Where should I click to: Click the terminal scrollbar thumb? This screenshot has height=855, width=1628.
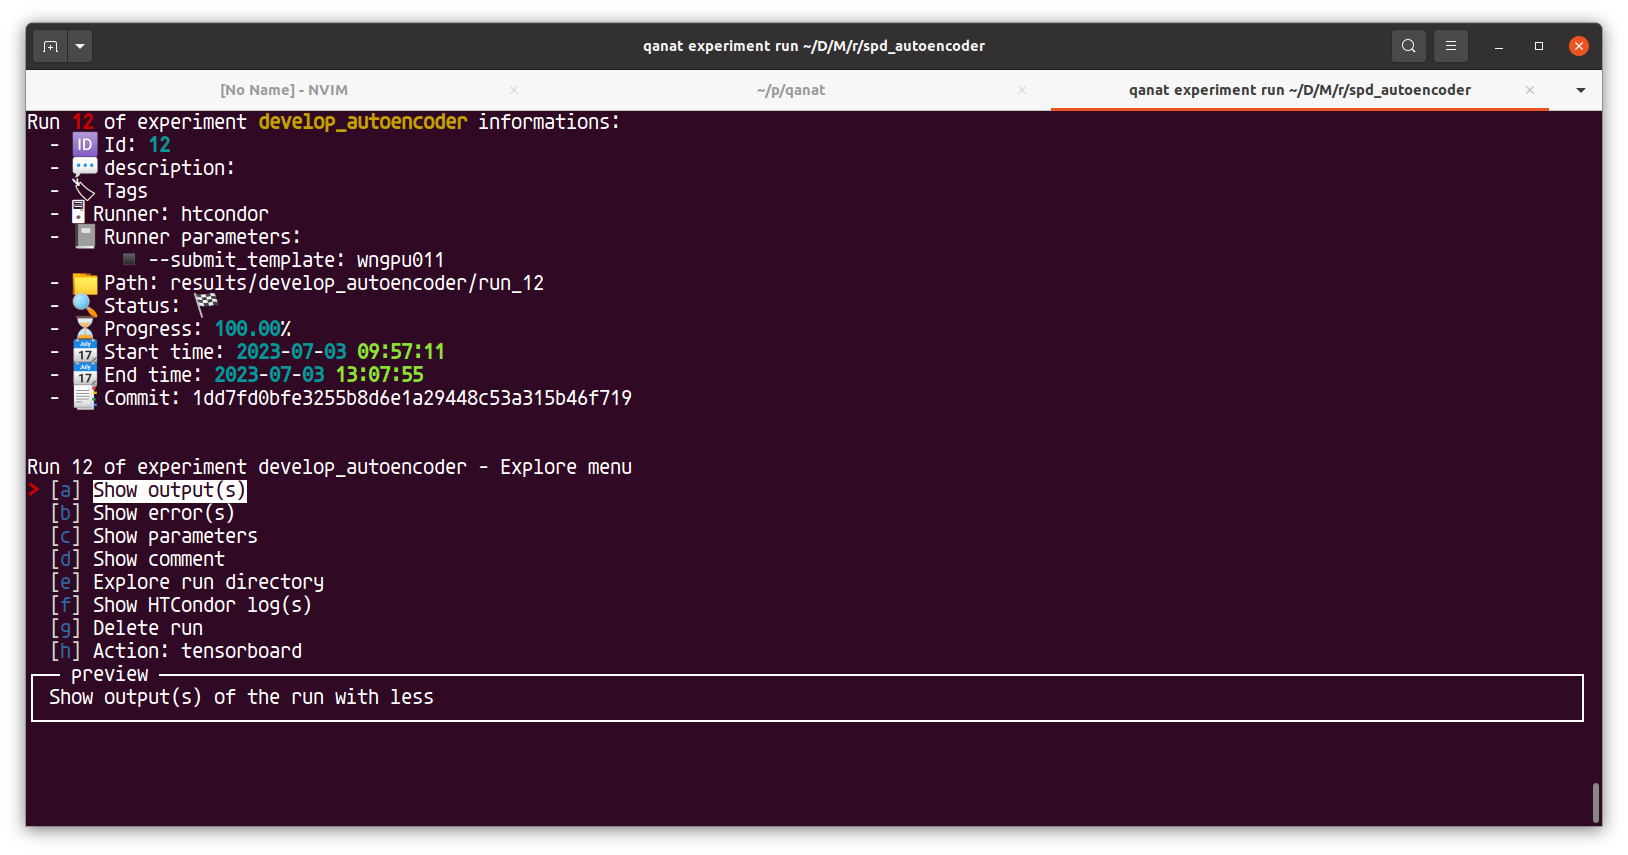click(x=1596, y=803)
